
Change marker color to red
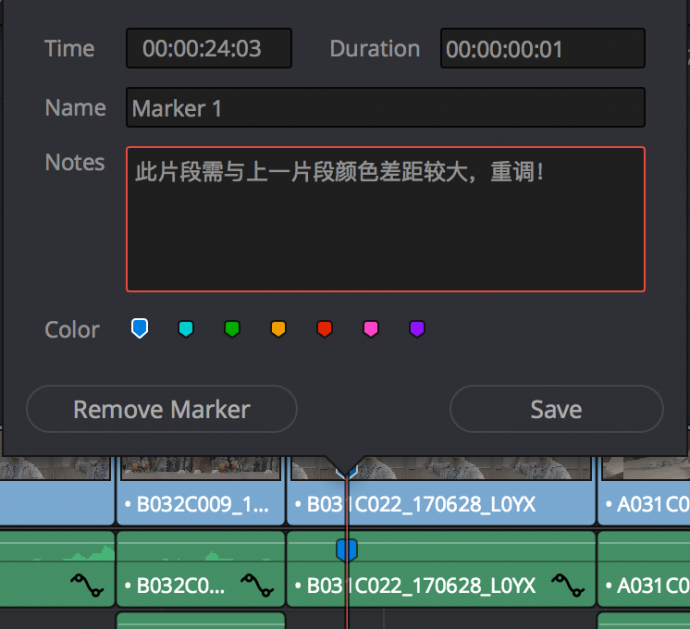pos(324,329)
